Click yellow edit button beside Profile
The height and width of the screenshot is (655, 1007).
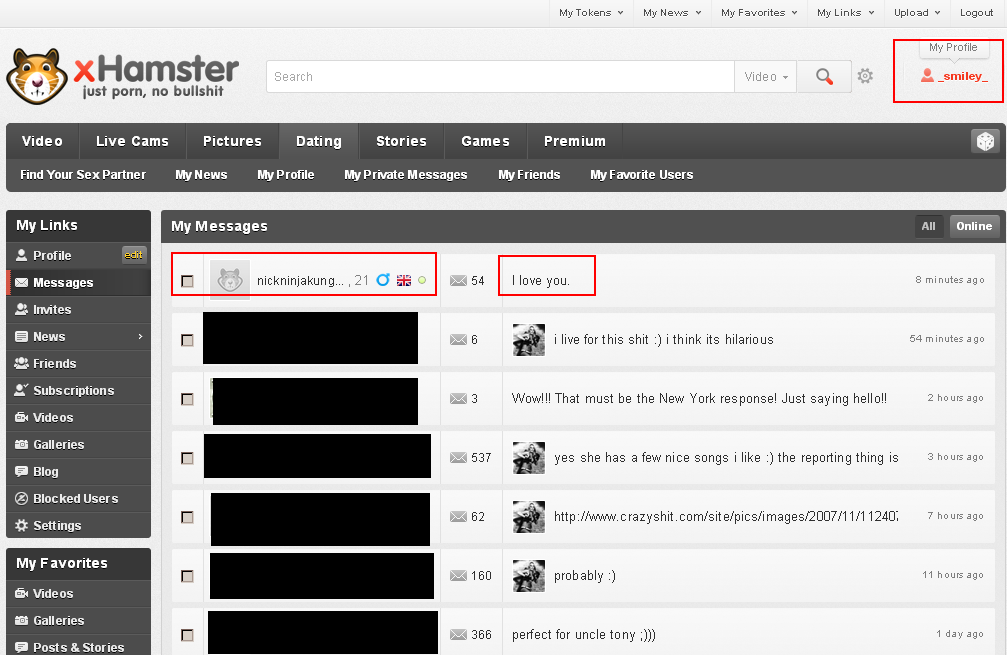[134, 255]
